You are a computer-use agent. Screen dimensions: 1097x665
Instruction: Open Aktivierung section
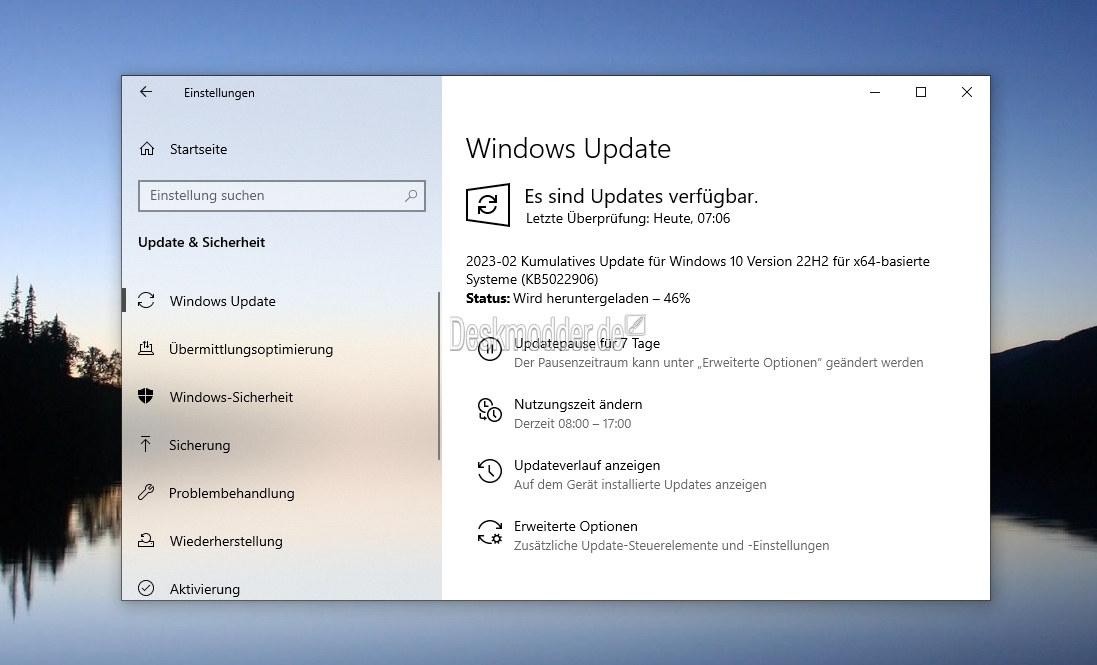coord(205,589)
